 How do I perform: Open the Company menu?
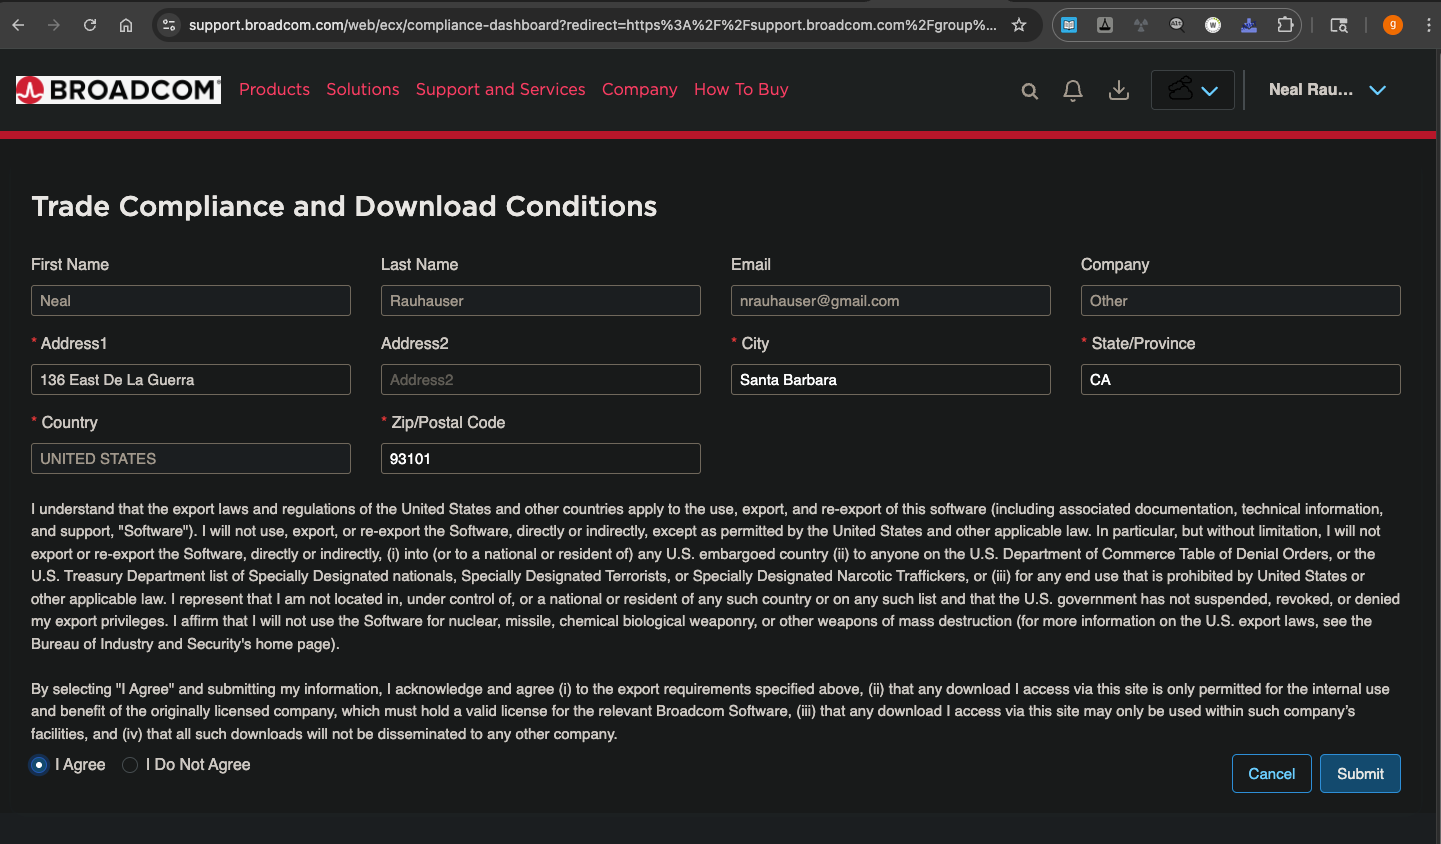coord(640,89)
